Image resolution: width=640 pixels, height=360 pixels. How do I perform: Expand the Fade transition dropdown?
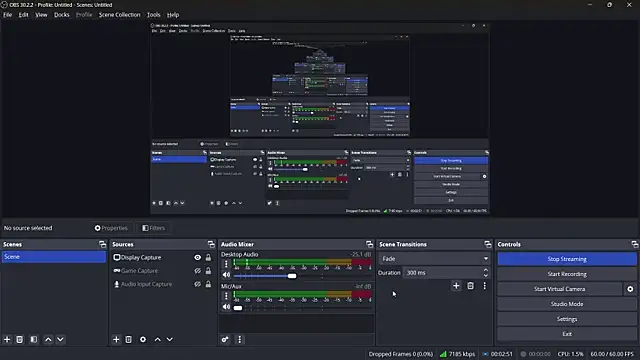point(434,258)
